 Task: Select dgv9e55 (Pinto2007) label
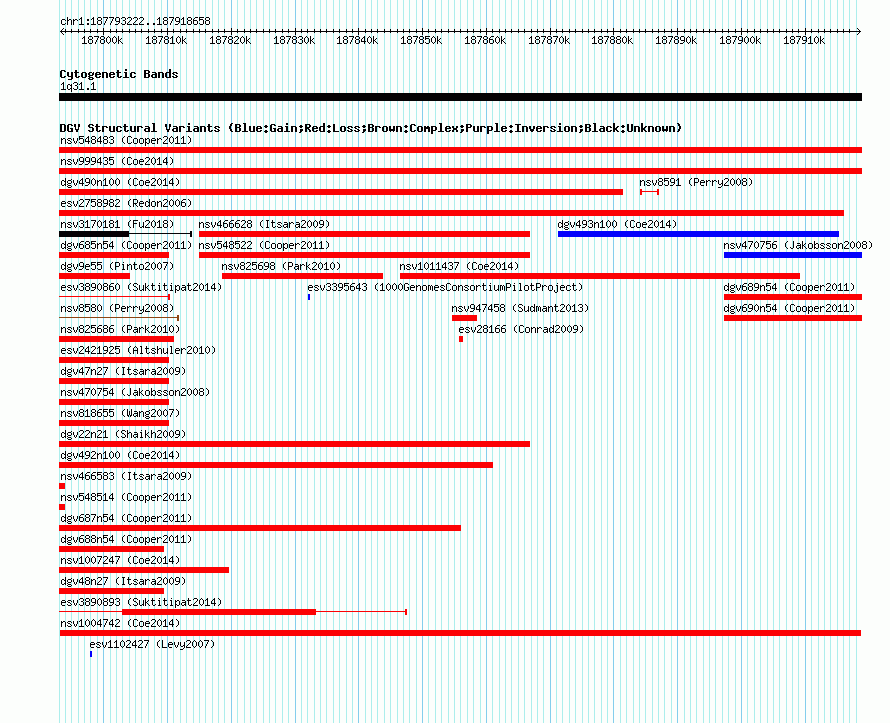(x=117, y=266)
